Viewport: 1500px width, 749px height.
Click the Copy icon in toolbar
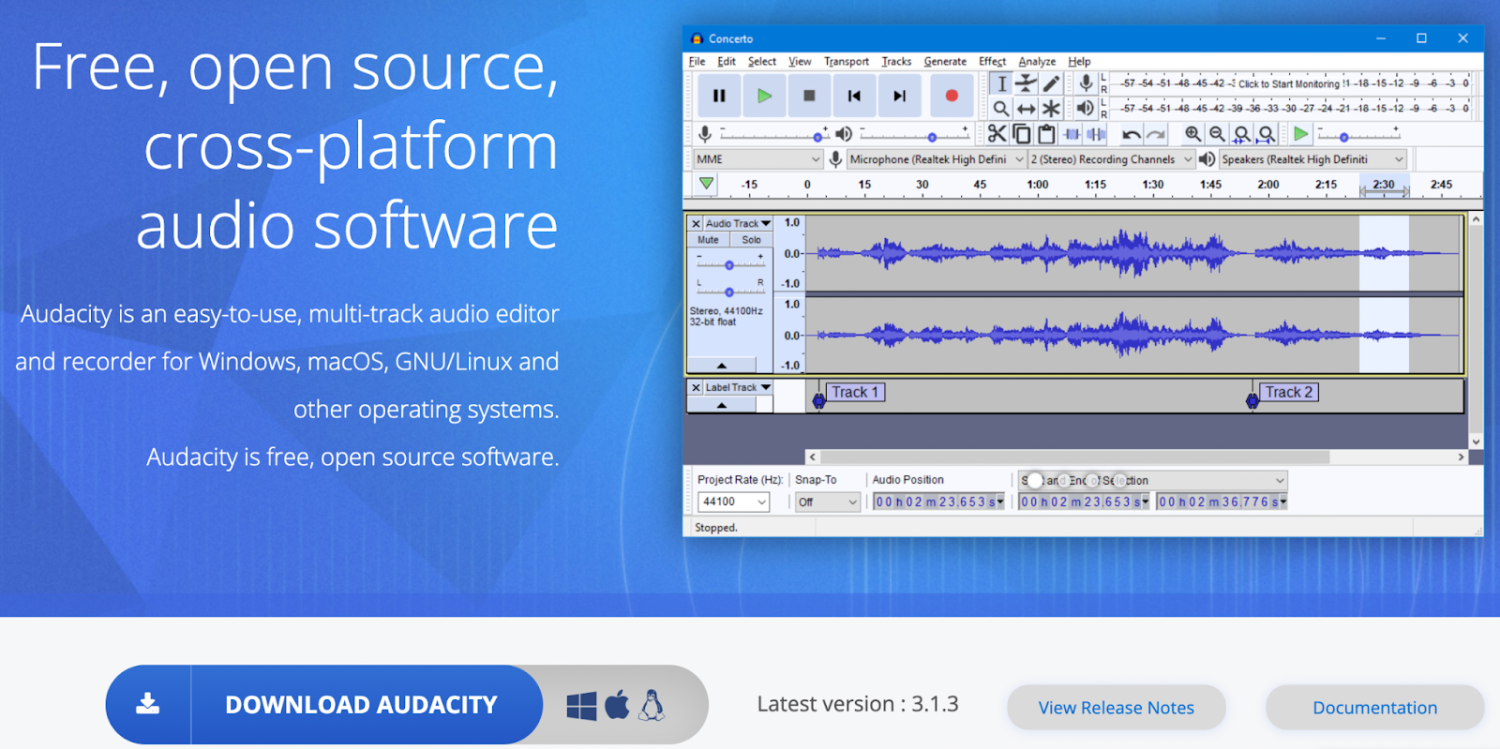(1022, 134)
